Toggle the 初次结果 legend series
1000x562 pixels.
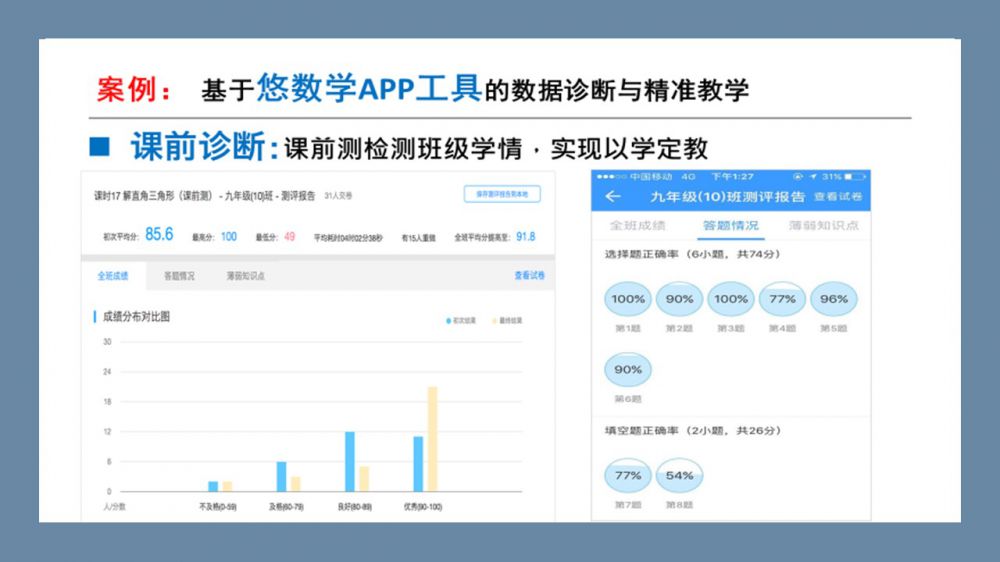[x=460, y=321]
